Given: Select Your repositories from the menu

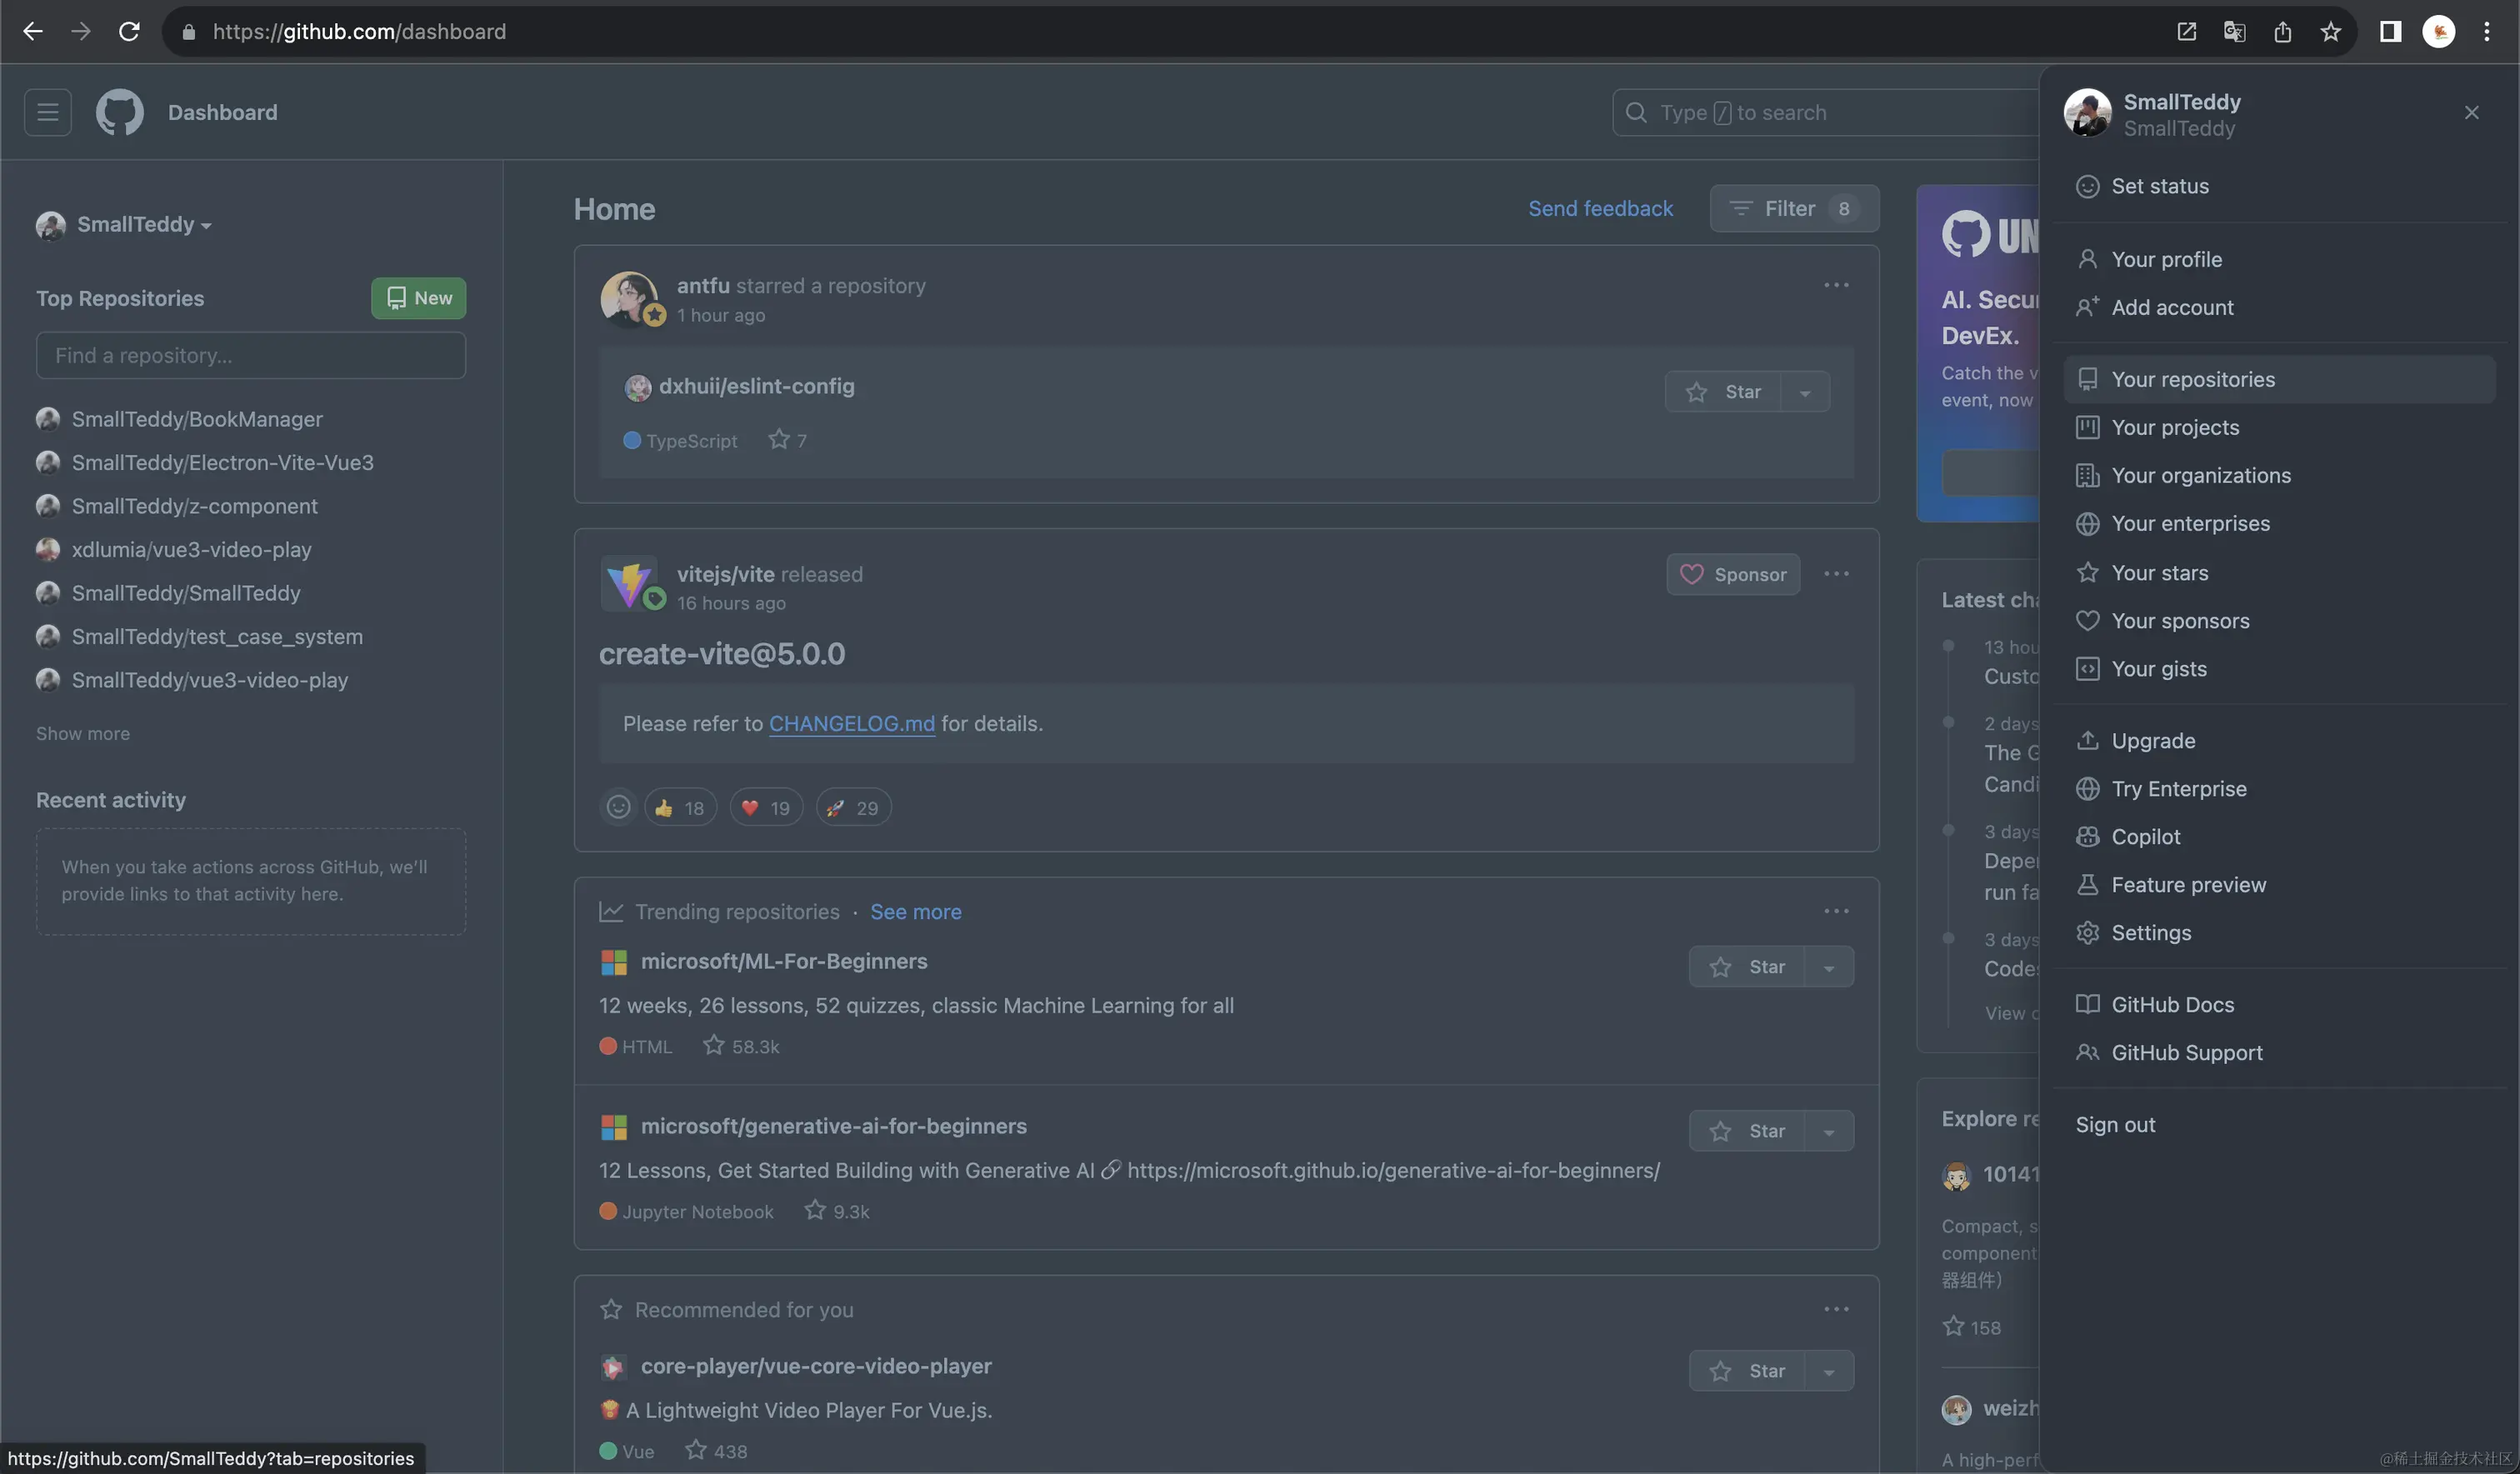Looking at the screenshot, I should click(x=2192, y=379).
